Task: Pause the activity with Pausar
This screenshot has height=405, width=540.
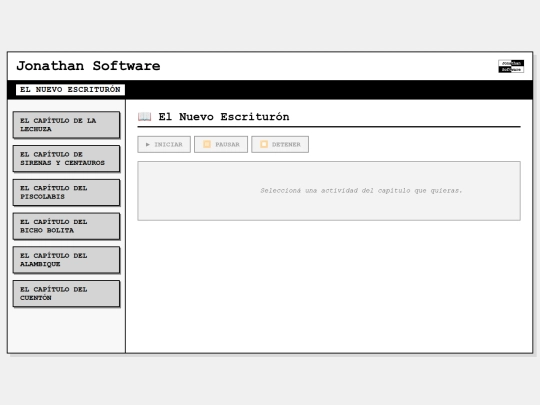Action: 221,144
